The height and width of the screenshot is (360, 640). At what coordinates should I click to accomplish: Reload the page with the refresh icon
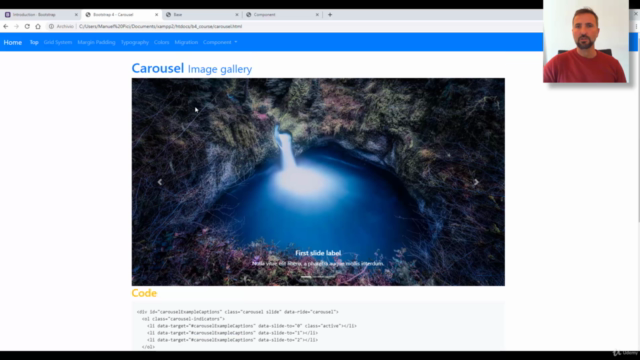(x=27, y=26)
